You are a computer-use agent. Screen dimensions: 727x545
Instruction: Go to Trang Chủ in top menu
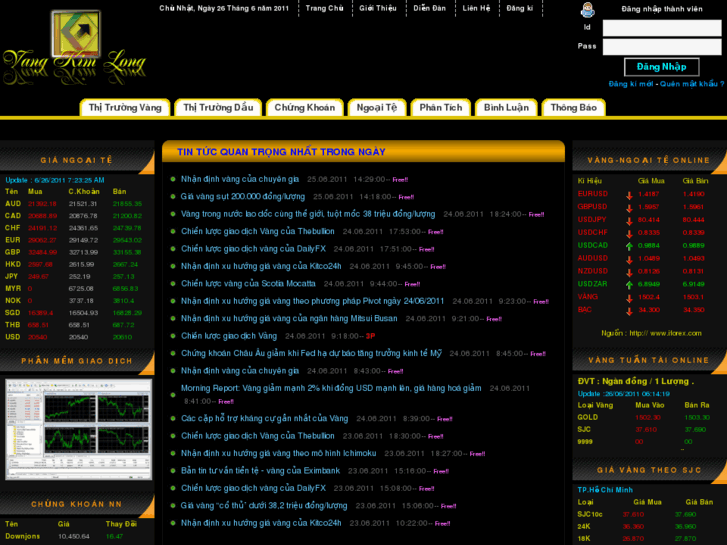pyautogui.click(x=325, y=8)
